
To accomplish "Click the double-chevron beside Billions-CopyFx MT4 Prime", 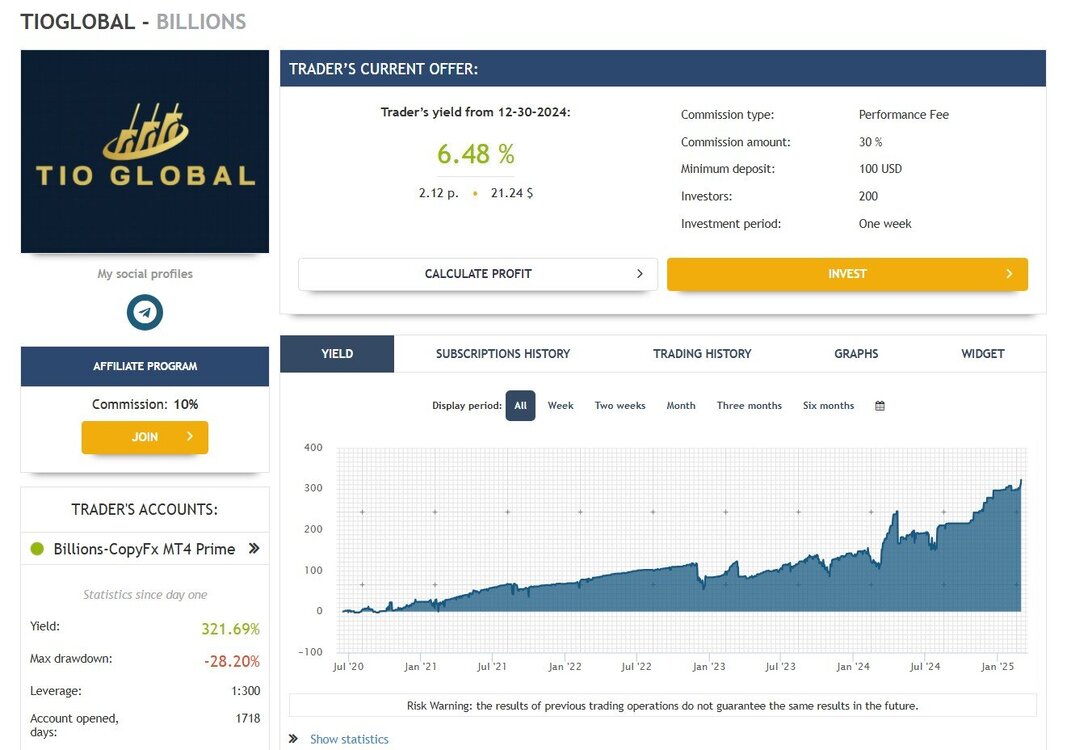I will pyautogui.click(x=254, y=549).
